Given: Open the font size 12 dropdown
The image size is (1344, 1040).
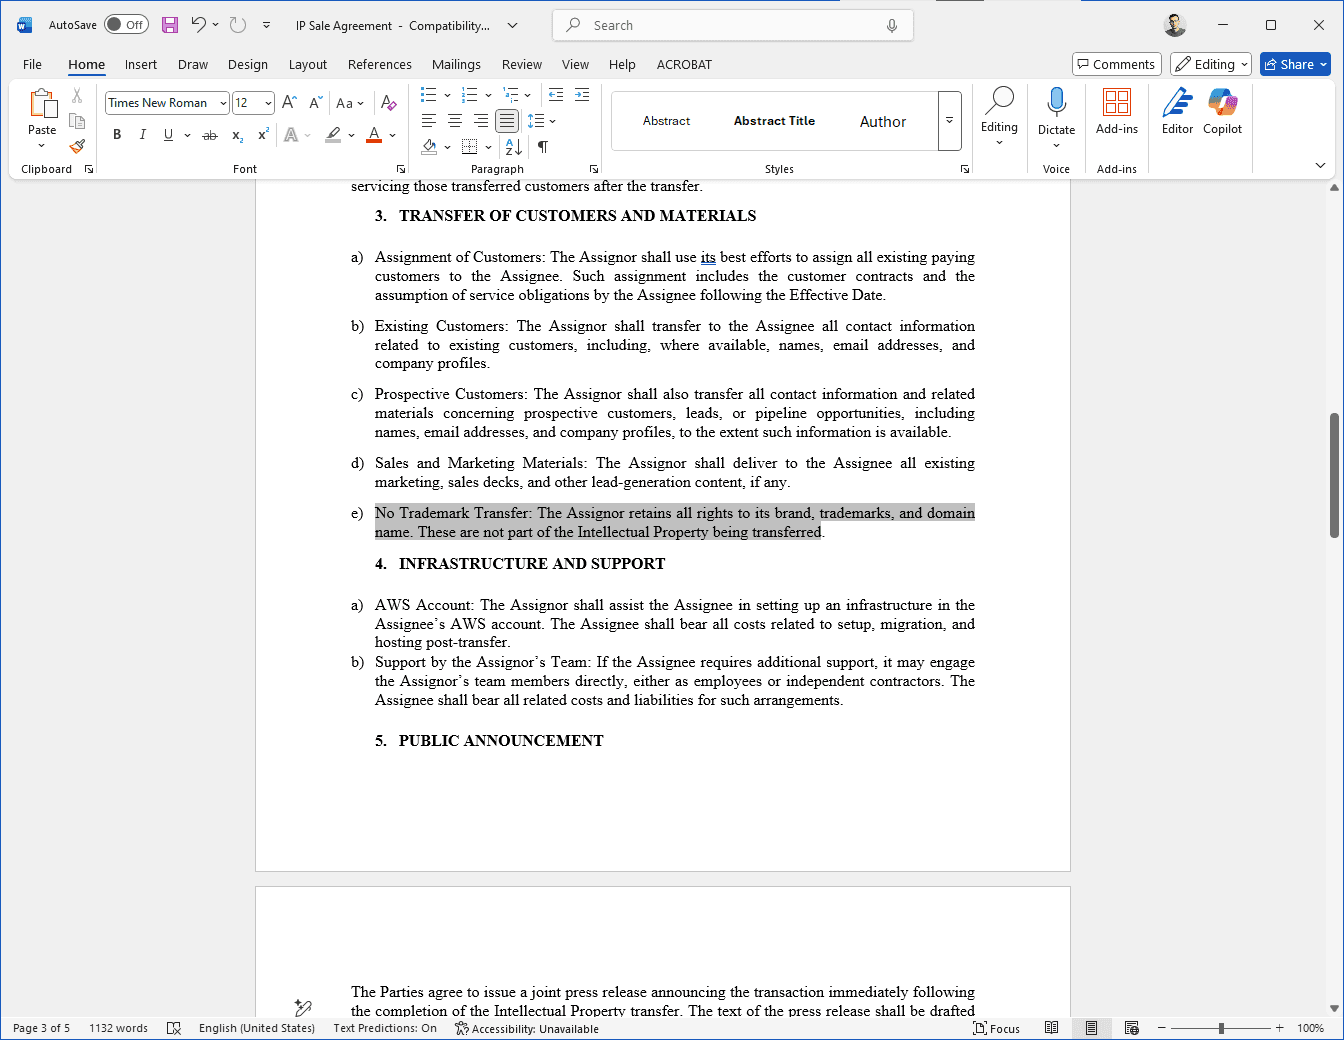Looking at the screenshot, I should pos(268,103).
